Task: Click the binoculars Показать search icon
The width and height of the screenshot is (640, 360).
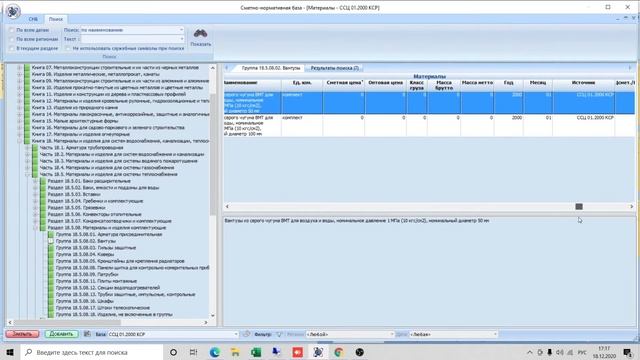Action: point(200,34)
